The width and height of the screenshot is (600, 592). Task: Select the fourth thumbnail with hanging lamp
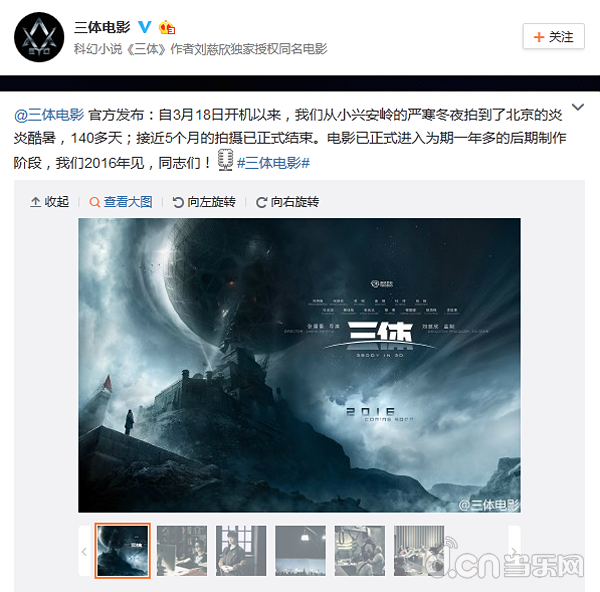coord(300,551)
